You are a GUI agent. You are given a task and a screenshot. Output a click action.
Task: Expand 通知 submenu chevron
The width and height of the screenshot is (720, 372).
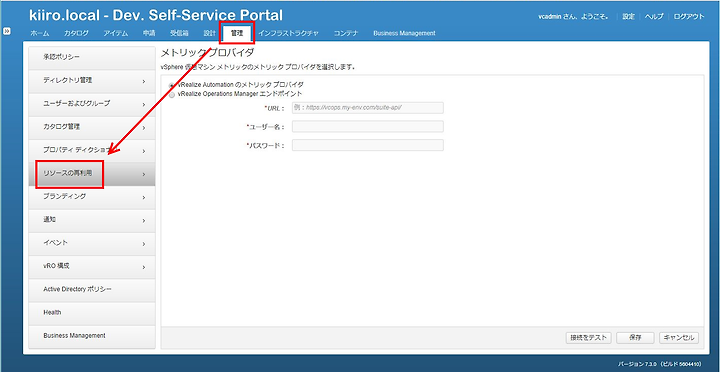click(144, 221)
